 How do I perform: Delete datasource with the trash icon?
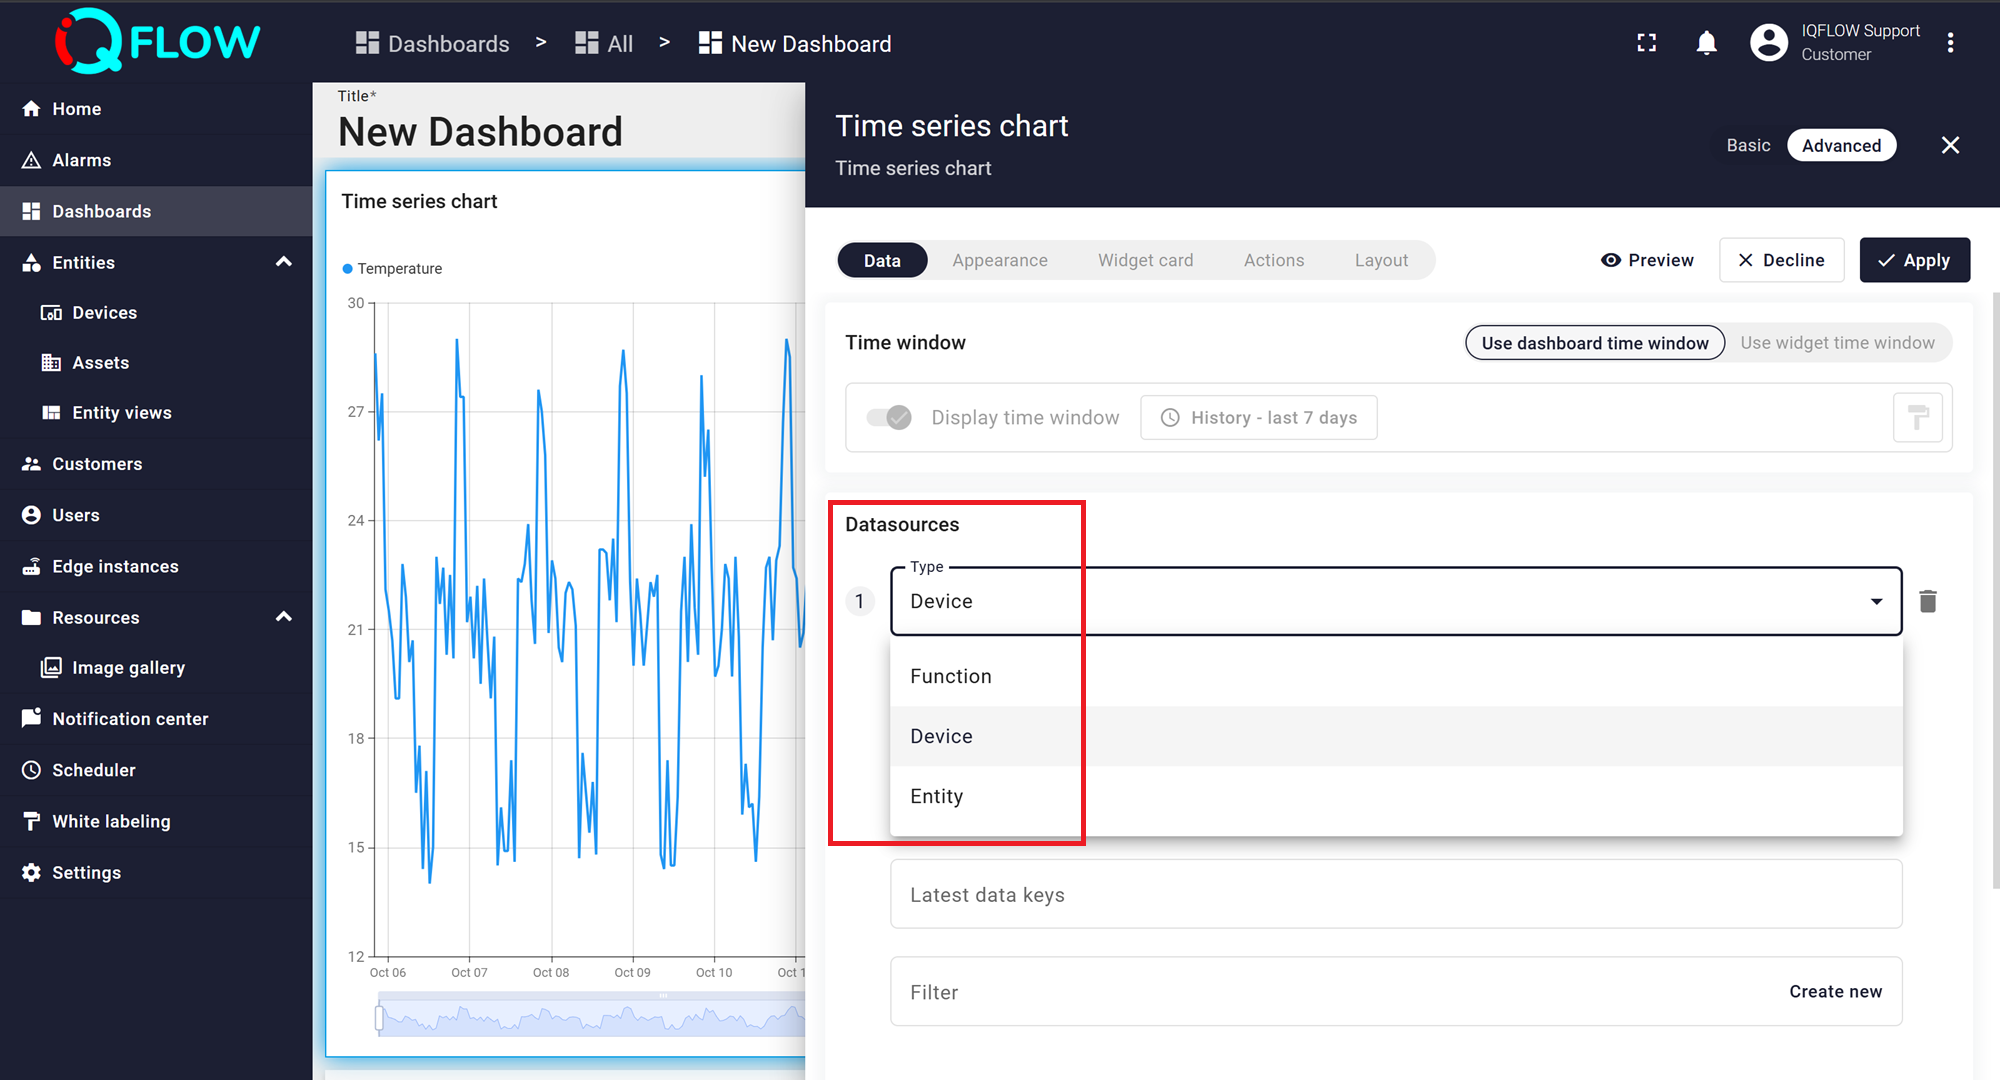pyautogui.click(x=1928, y=601)
